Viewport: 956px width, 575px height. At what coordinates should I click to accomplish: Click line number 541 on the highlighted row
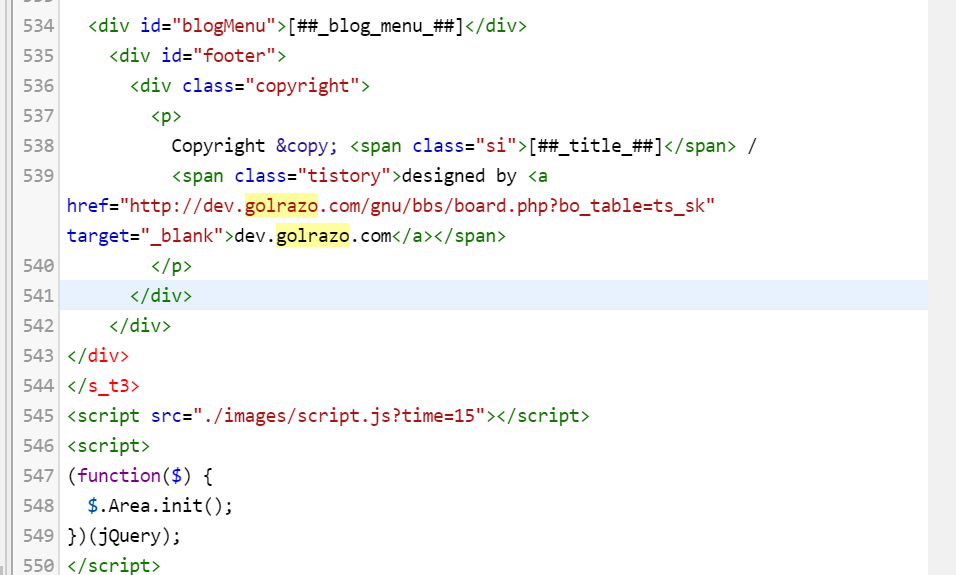click(x=38, y=296)
